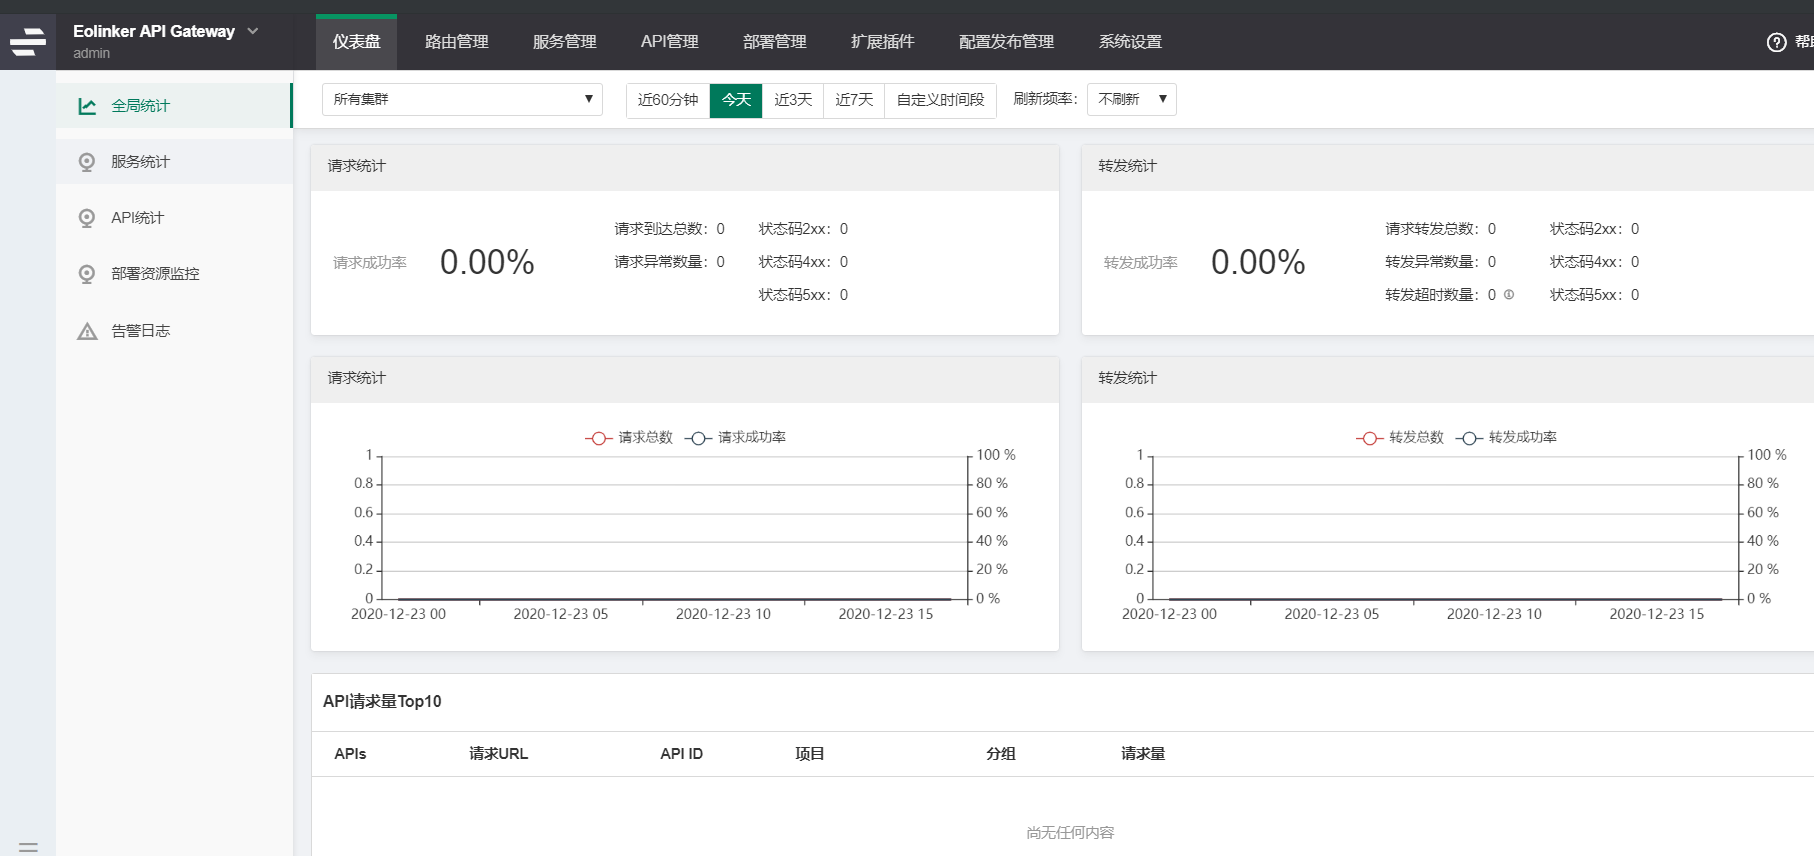Click the Eolinker logo icon
This screenshot has width=1814, height=856.
point(28,42)
